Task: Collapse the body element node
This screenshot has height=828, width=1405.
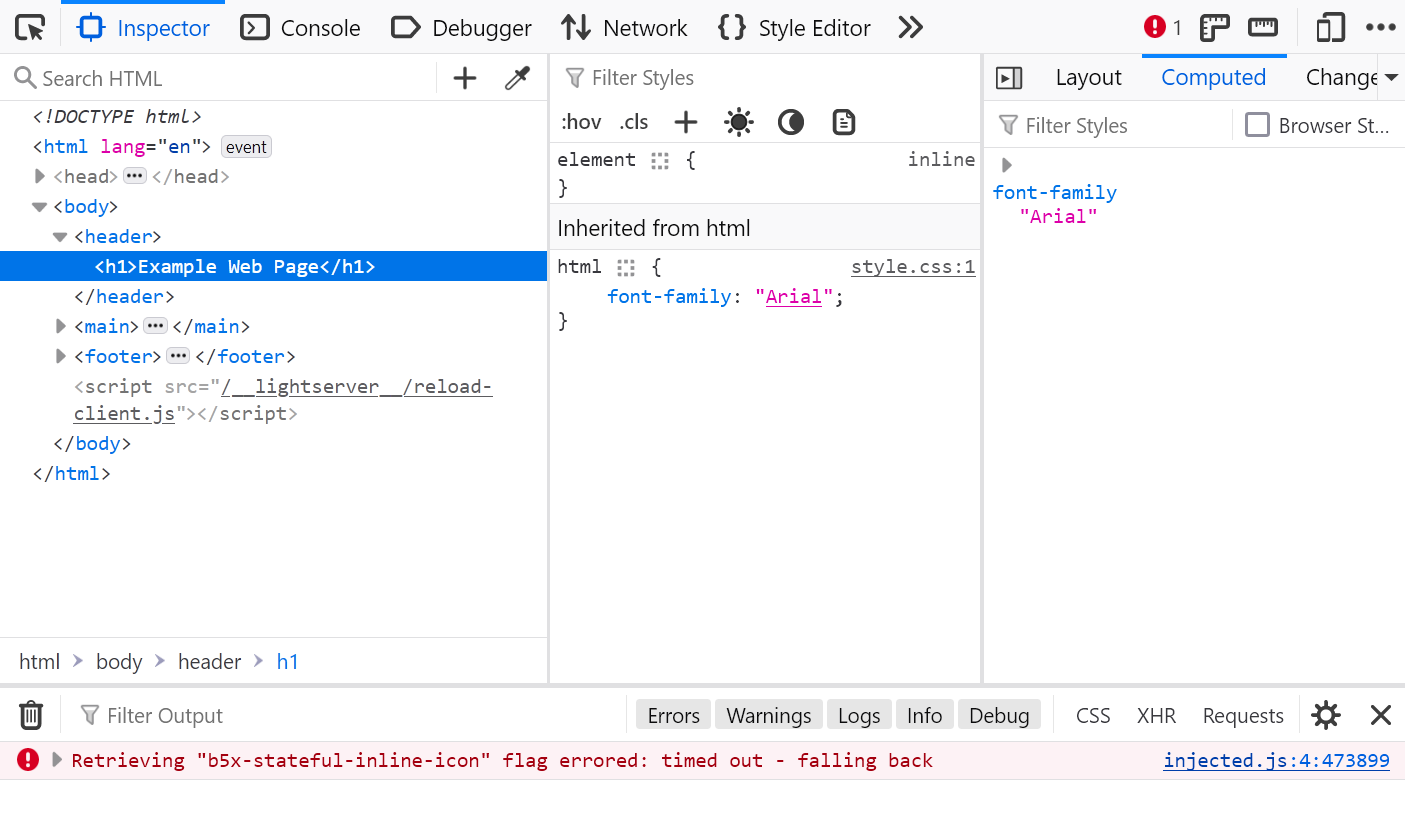Action: (40, 207)
